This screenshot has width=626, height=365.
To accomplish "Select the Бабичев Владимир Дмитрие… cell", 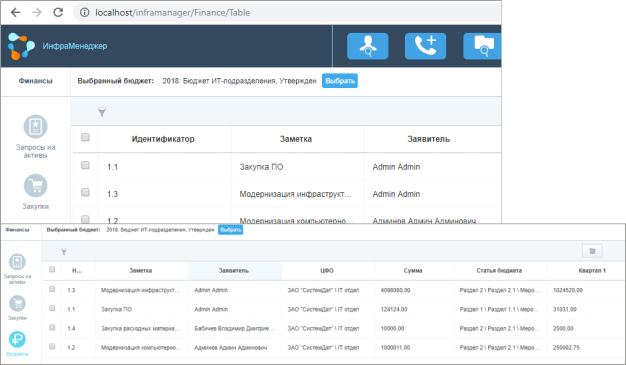I will (234, 329).
